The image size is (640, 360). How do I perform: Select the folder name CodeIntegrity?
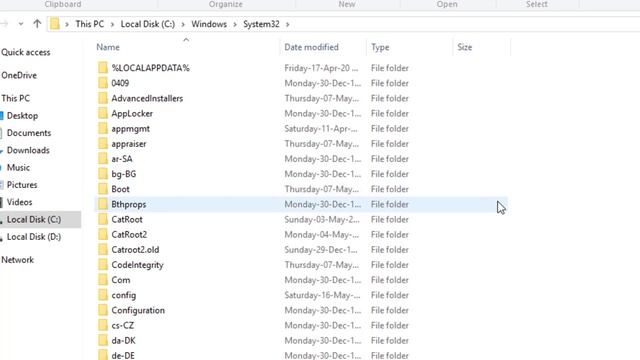pos(137,265)
